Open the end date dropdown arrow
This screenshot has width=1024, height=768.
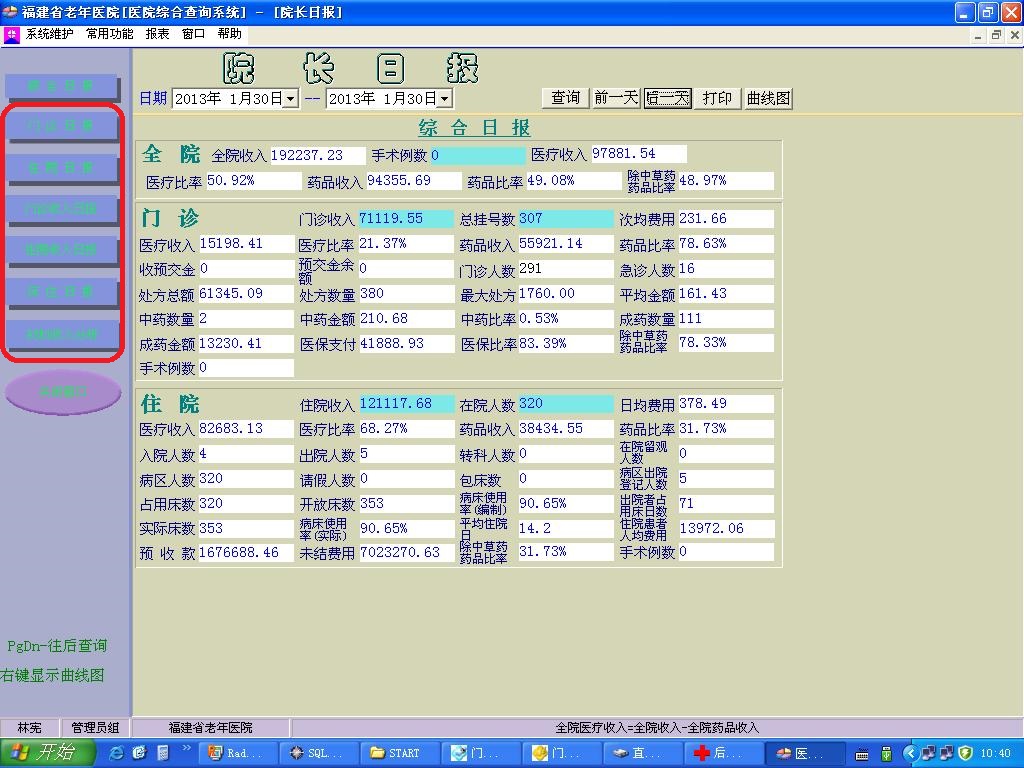point(445,99)
